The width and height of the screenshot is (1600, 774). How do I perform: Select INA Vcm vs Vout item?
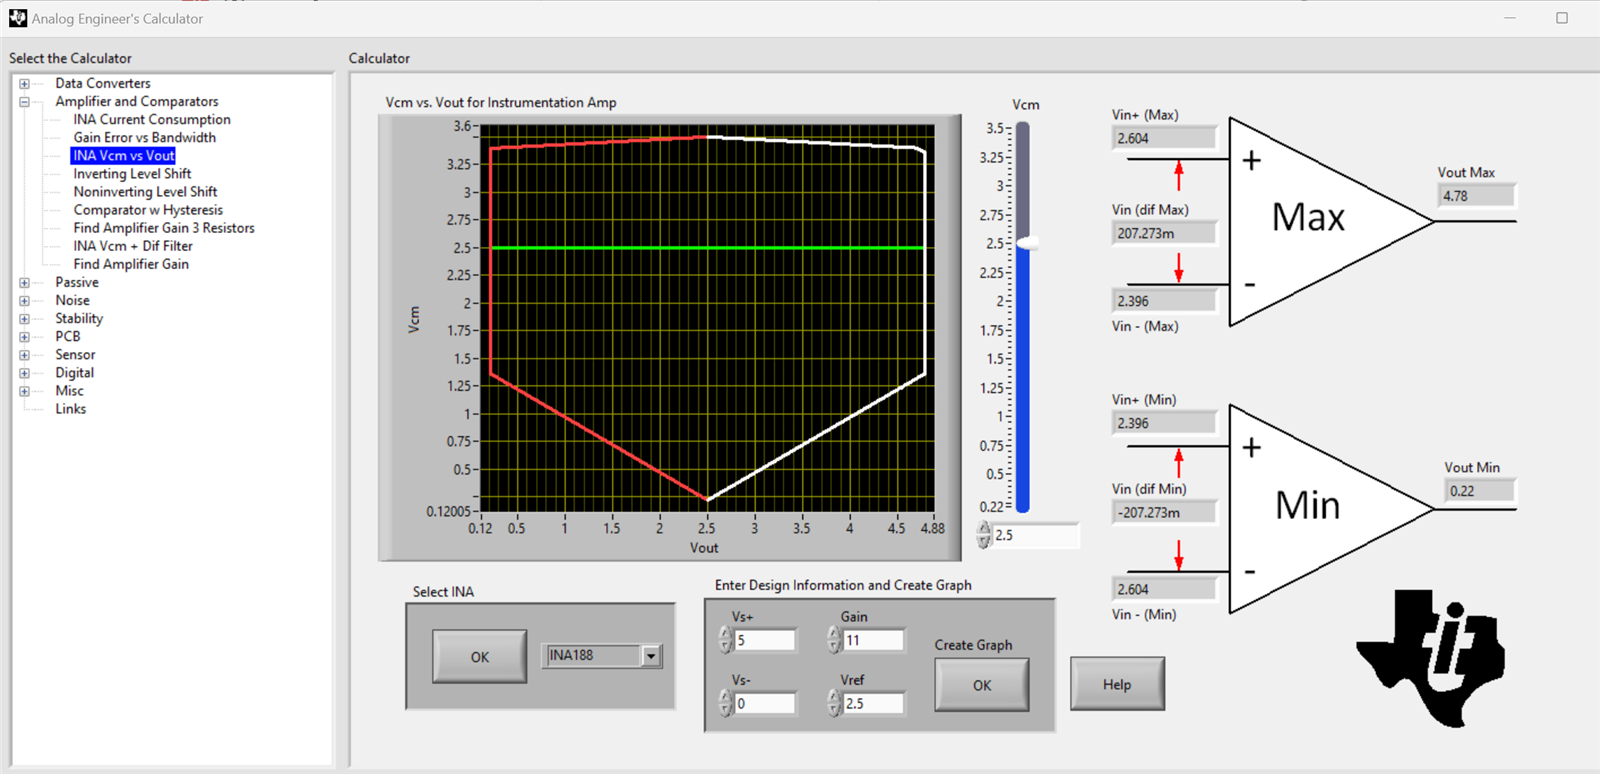pyautogui.click(x=123, y=156)
